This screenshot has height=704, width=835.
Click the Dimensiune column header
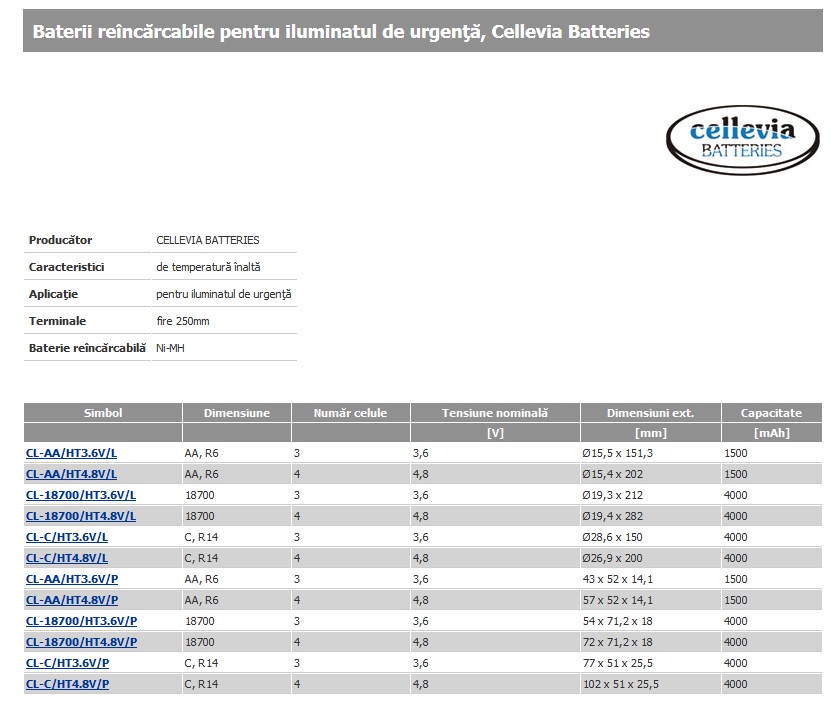click(x=237, y=413)
